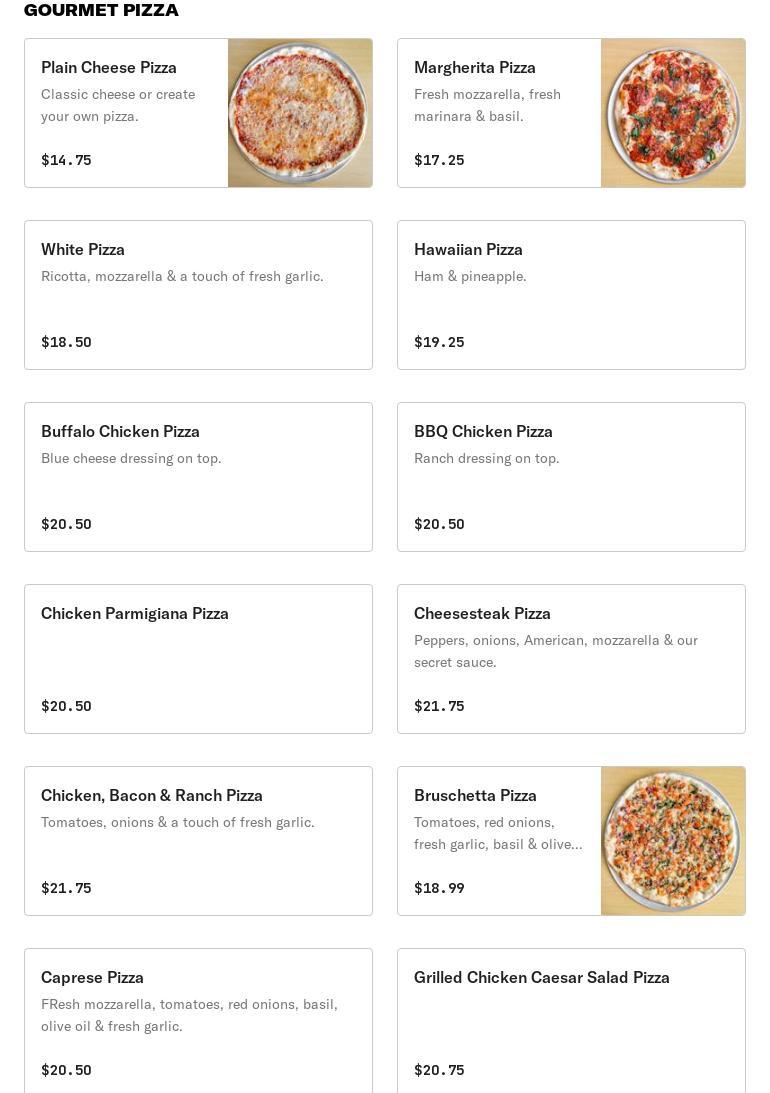This screenshot has height=1093, width=770.
Task: Open Grilled Chicken Caesar Salad Pizza
Action: [x=571, y=1021]
